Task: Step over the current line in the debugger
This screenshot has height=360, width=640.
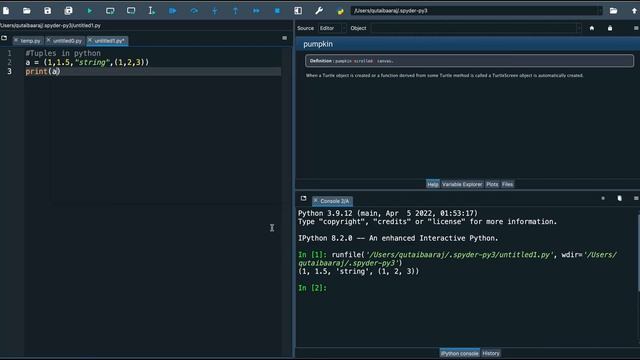Action: click(194, 11)
